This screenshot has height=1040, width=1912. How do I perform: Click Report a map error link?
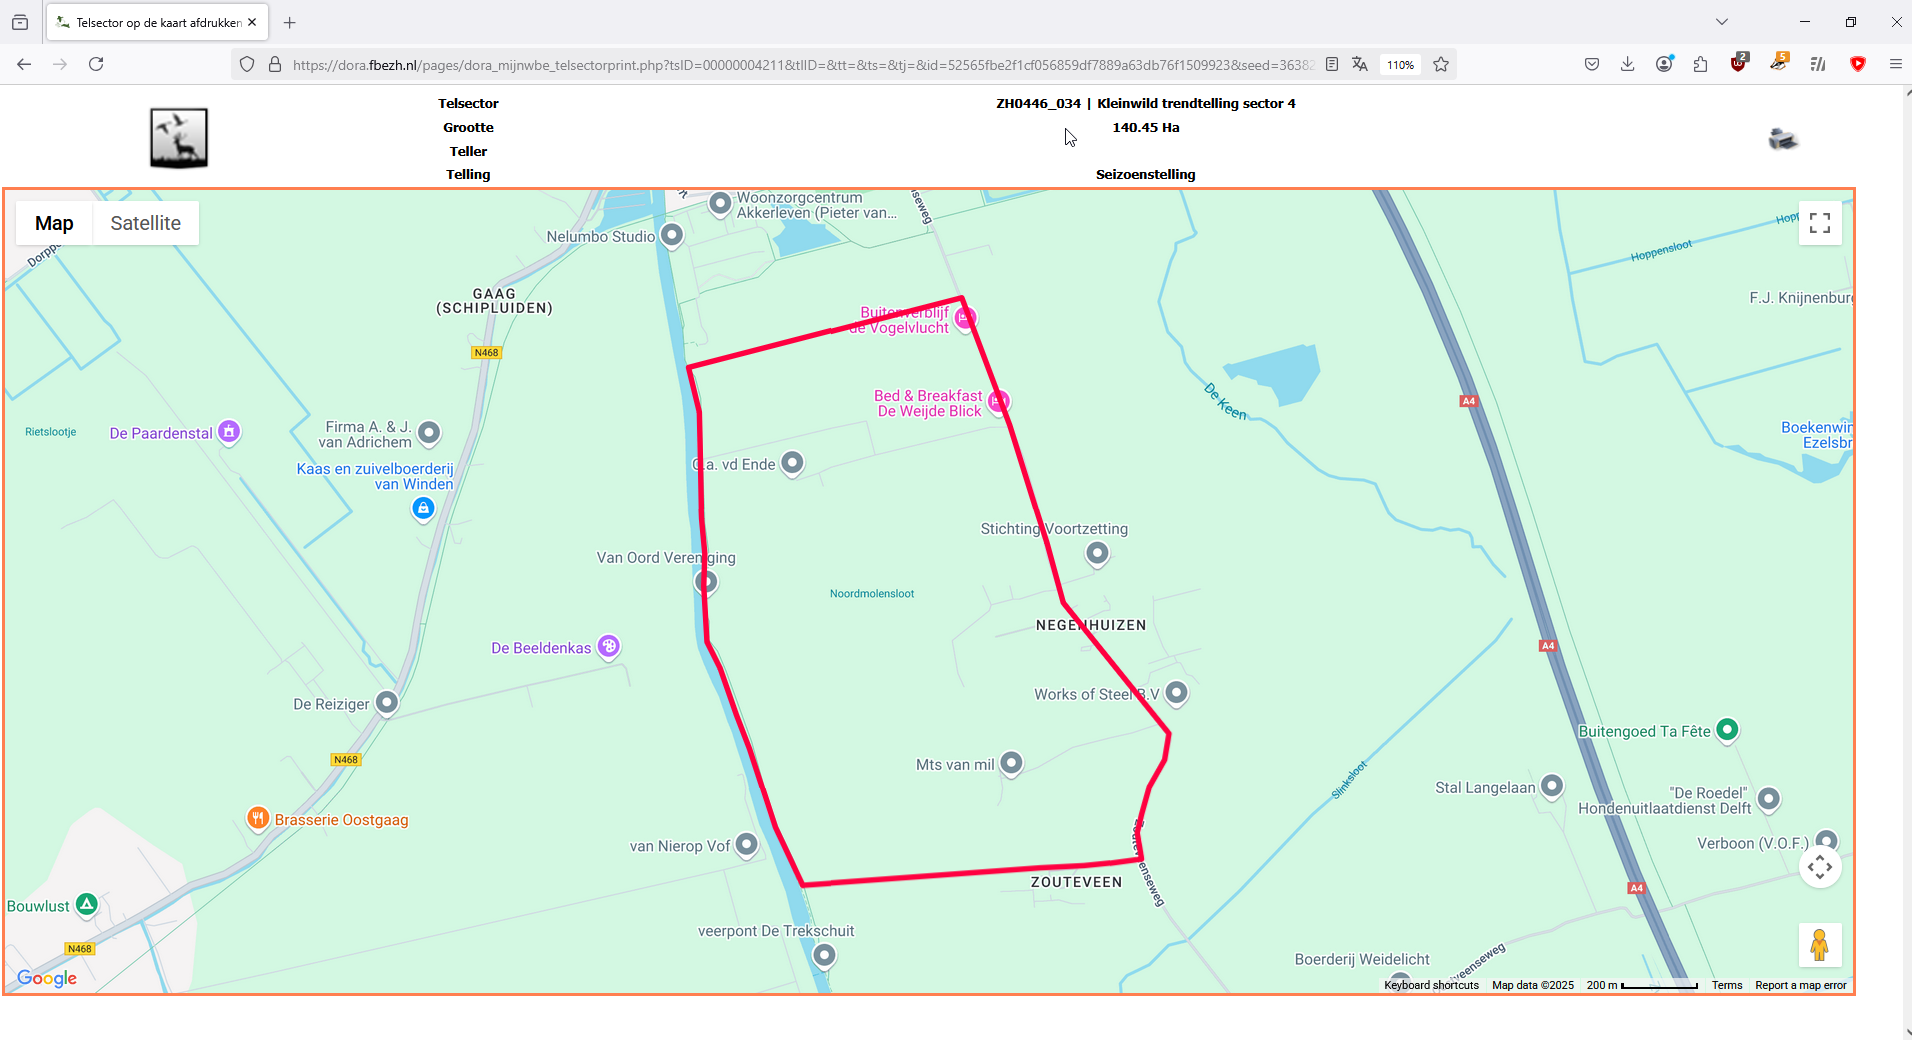click(1801, 985)
